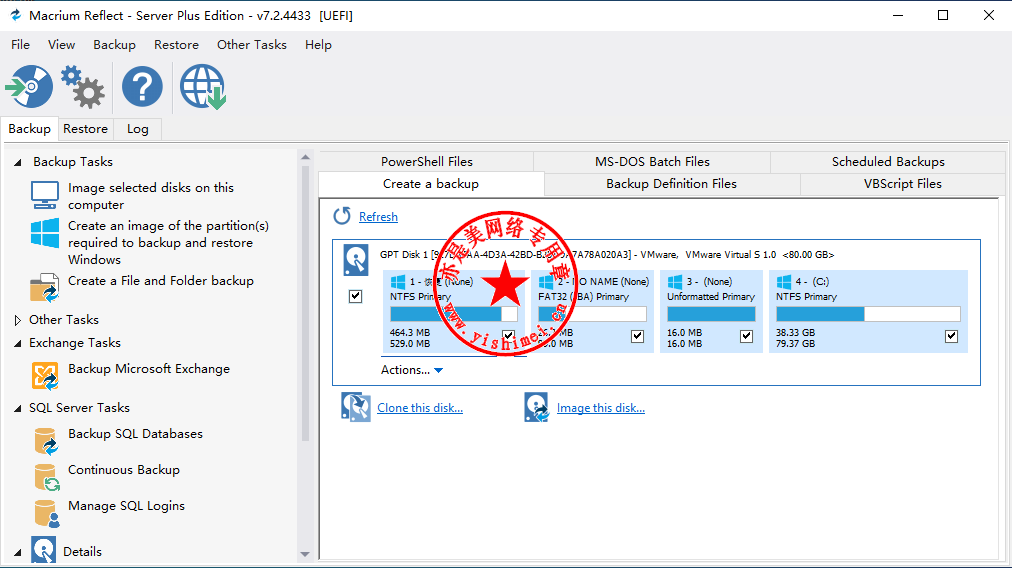Screen dimensions: 1012x568
Task: Collapse the SQL Server Tasks section
Action: point(18,408)
